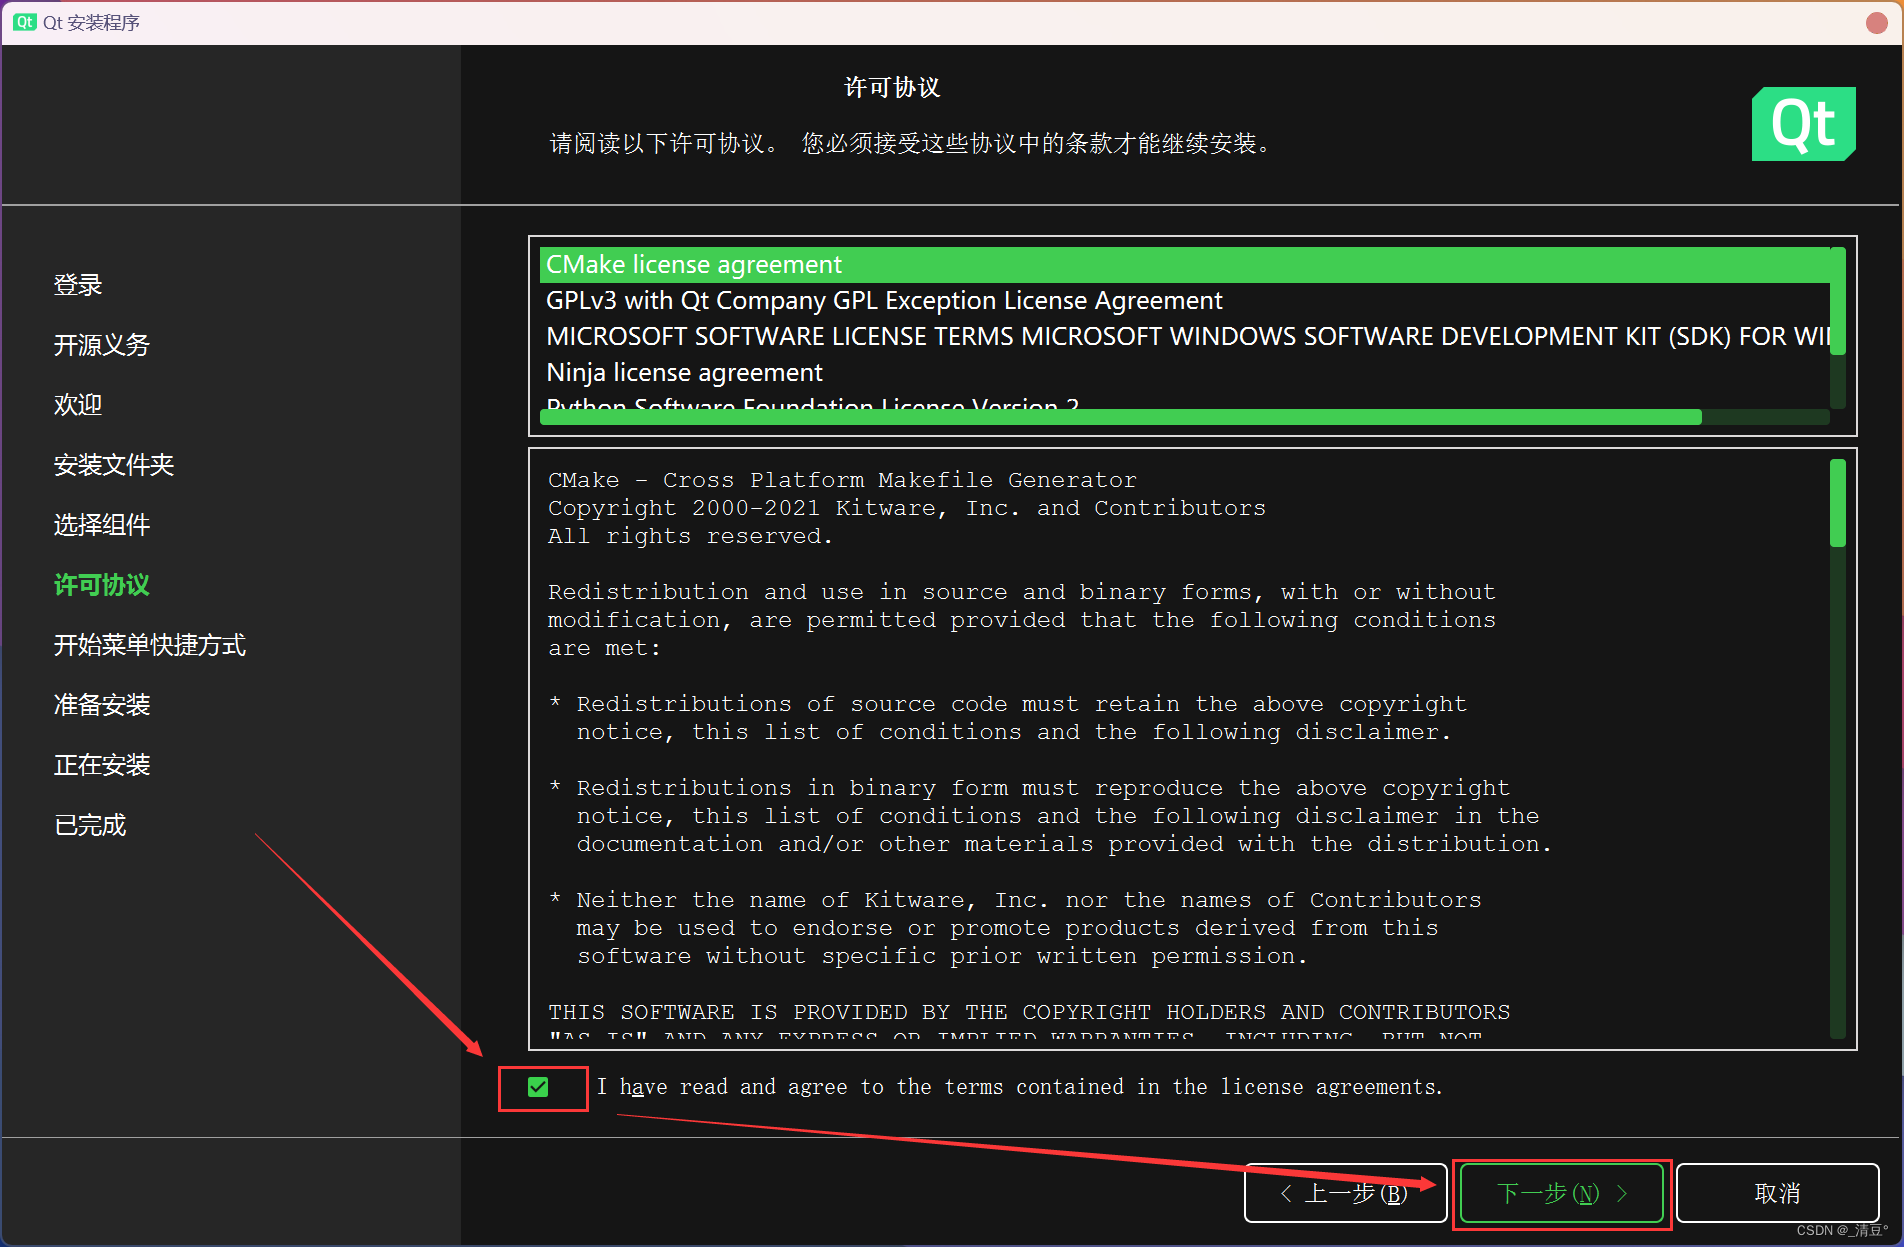The width and height of the screenshot is (1904, 1247).
Task: Click the 安装文件夹 step in sidebar
Action: click(114, 465)
